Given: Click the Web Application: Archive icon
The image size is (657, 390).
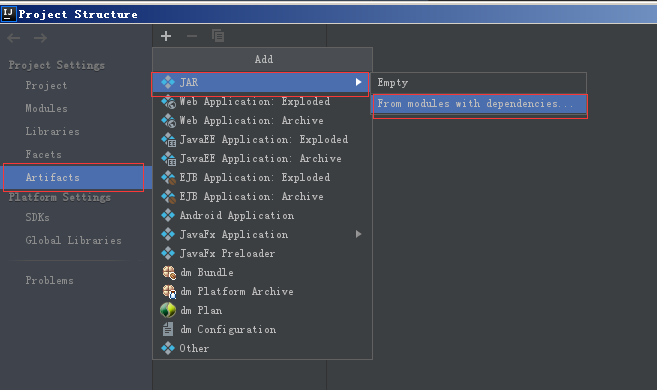Looking at the screenshot, I should point(168,121).
